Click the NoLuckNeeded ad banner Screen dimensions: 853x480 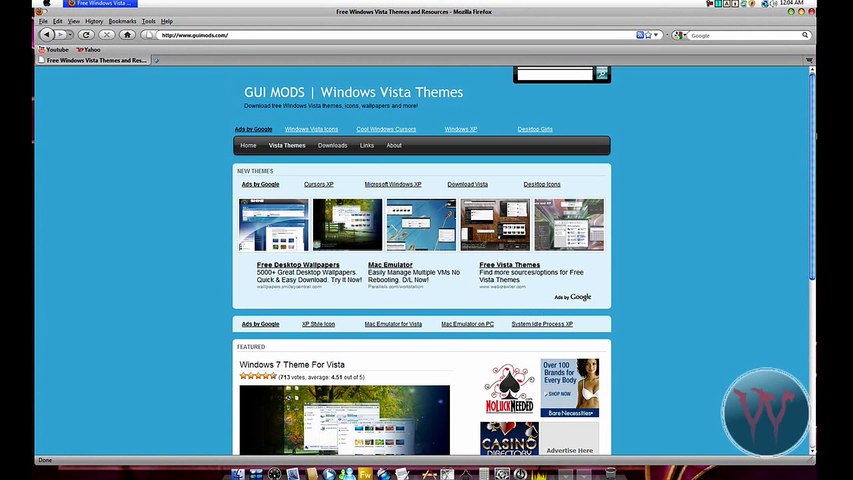pyautogui.click(x=509, y=389)
